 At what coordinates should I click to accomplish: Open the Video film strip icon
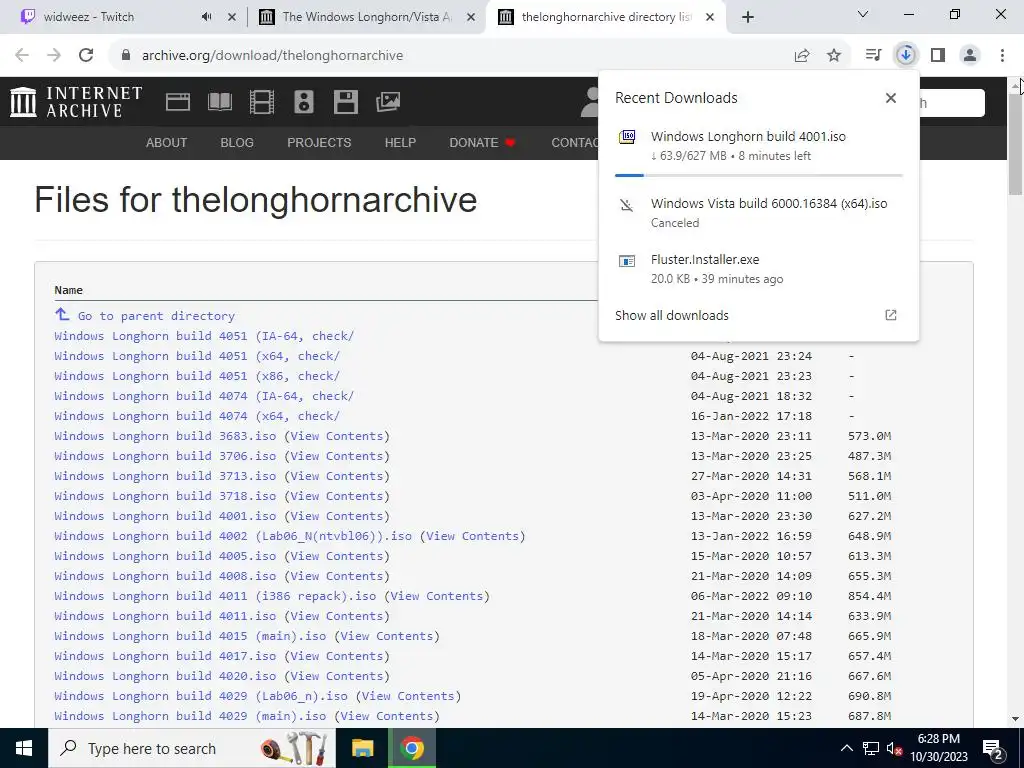(x=261, y=102)
